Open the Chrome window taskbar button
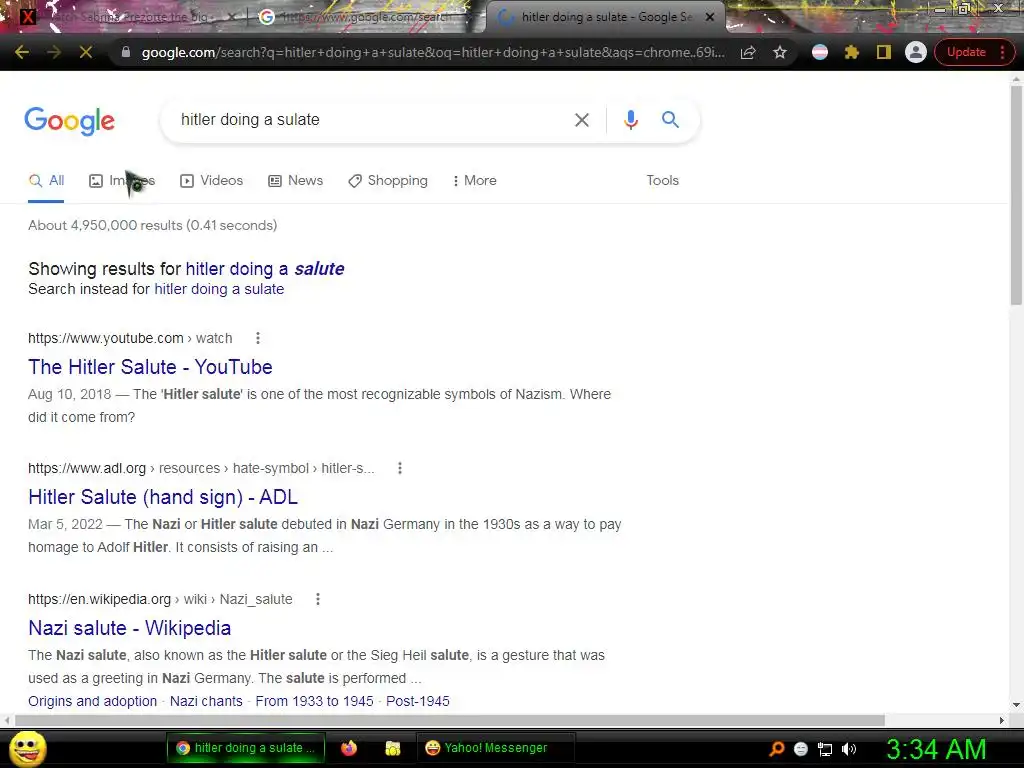This screenshot has width=1024, height=768. point(245,748)
